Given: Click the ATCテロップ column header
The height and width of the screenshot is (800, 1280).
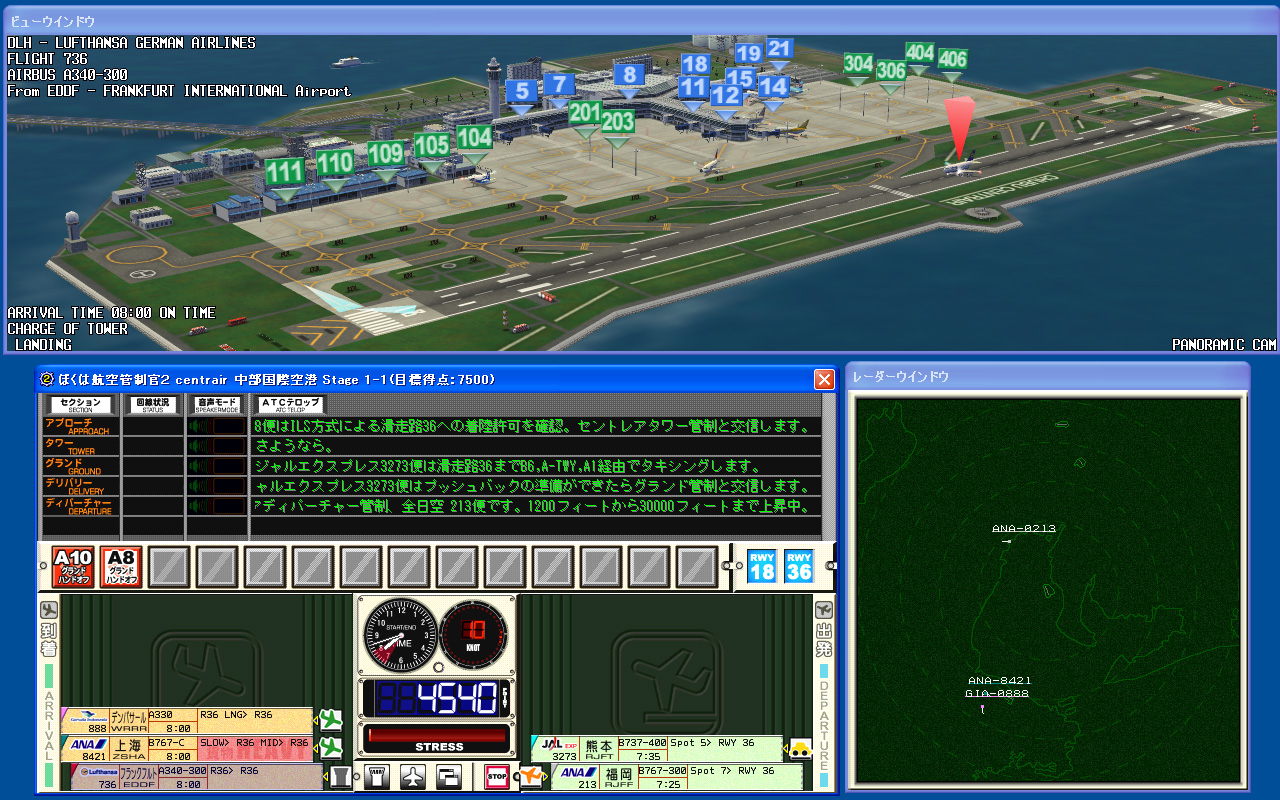Looking at the screenshot, I should [x=290, y=405].
